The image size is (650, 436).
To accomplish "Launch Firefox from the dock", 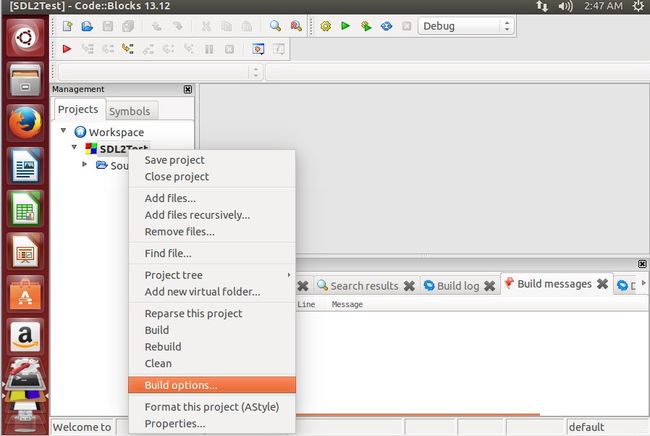I will coord(25,123).
